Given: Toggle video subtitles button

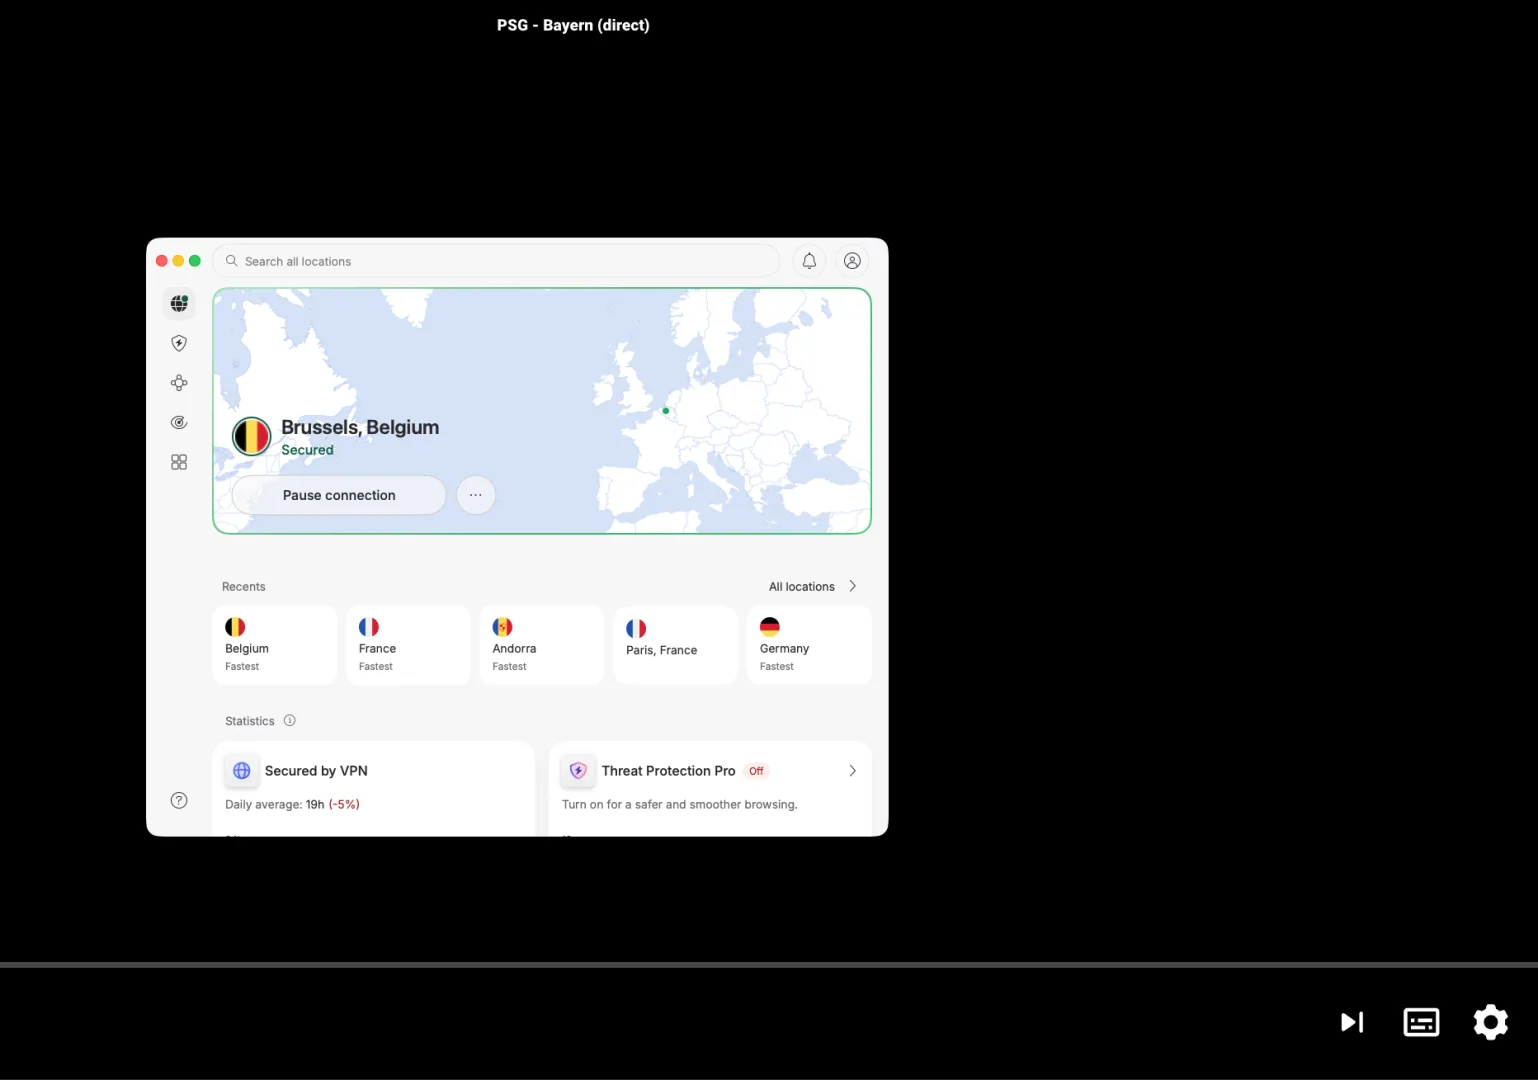Looking at the screenshot, I should (1421, 1022).
